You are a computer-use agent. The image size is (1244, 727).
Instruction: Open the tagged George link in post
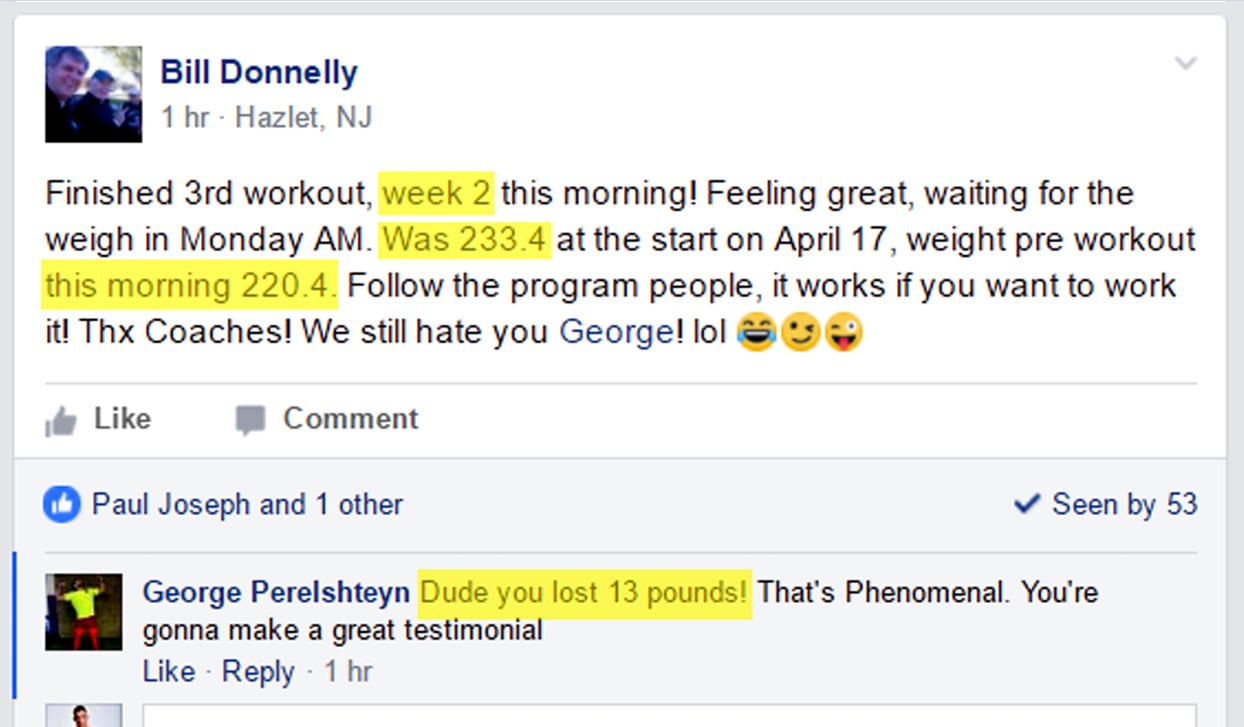[616, 332]
